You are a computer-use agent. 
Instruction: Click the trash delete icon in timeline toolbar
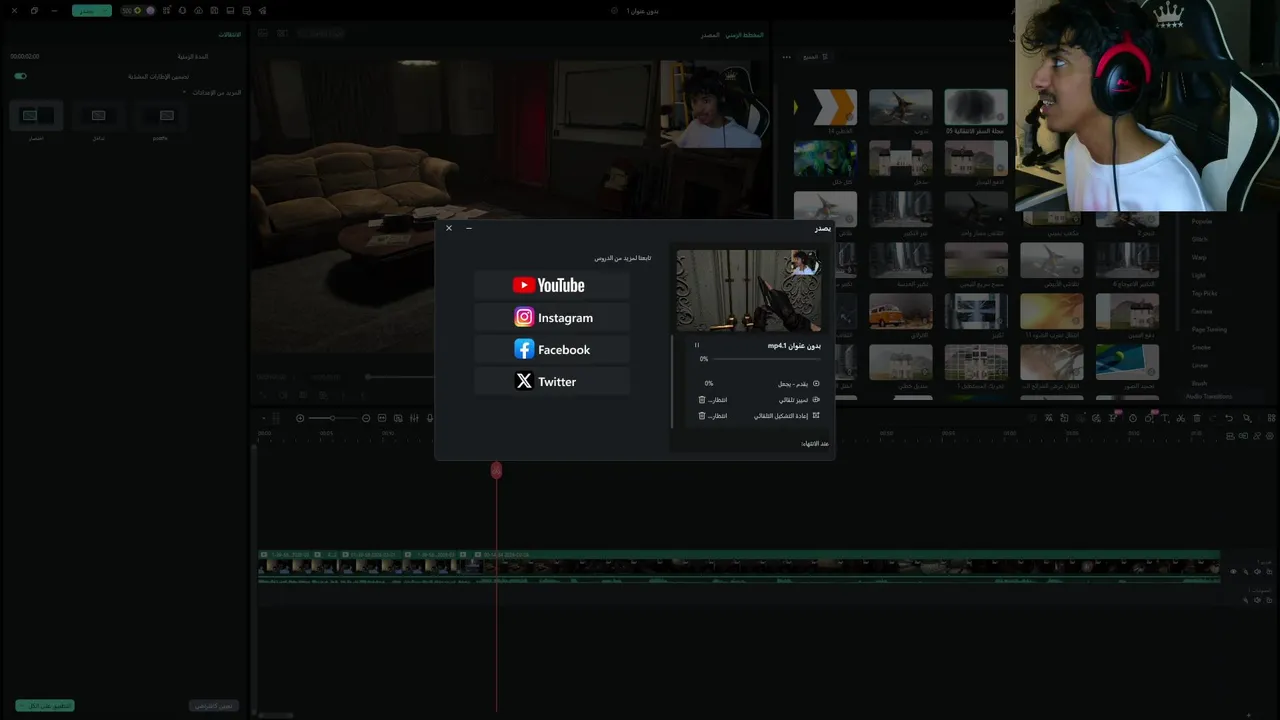1197,418
